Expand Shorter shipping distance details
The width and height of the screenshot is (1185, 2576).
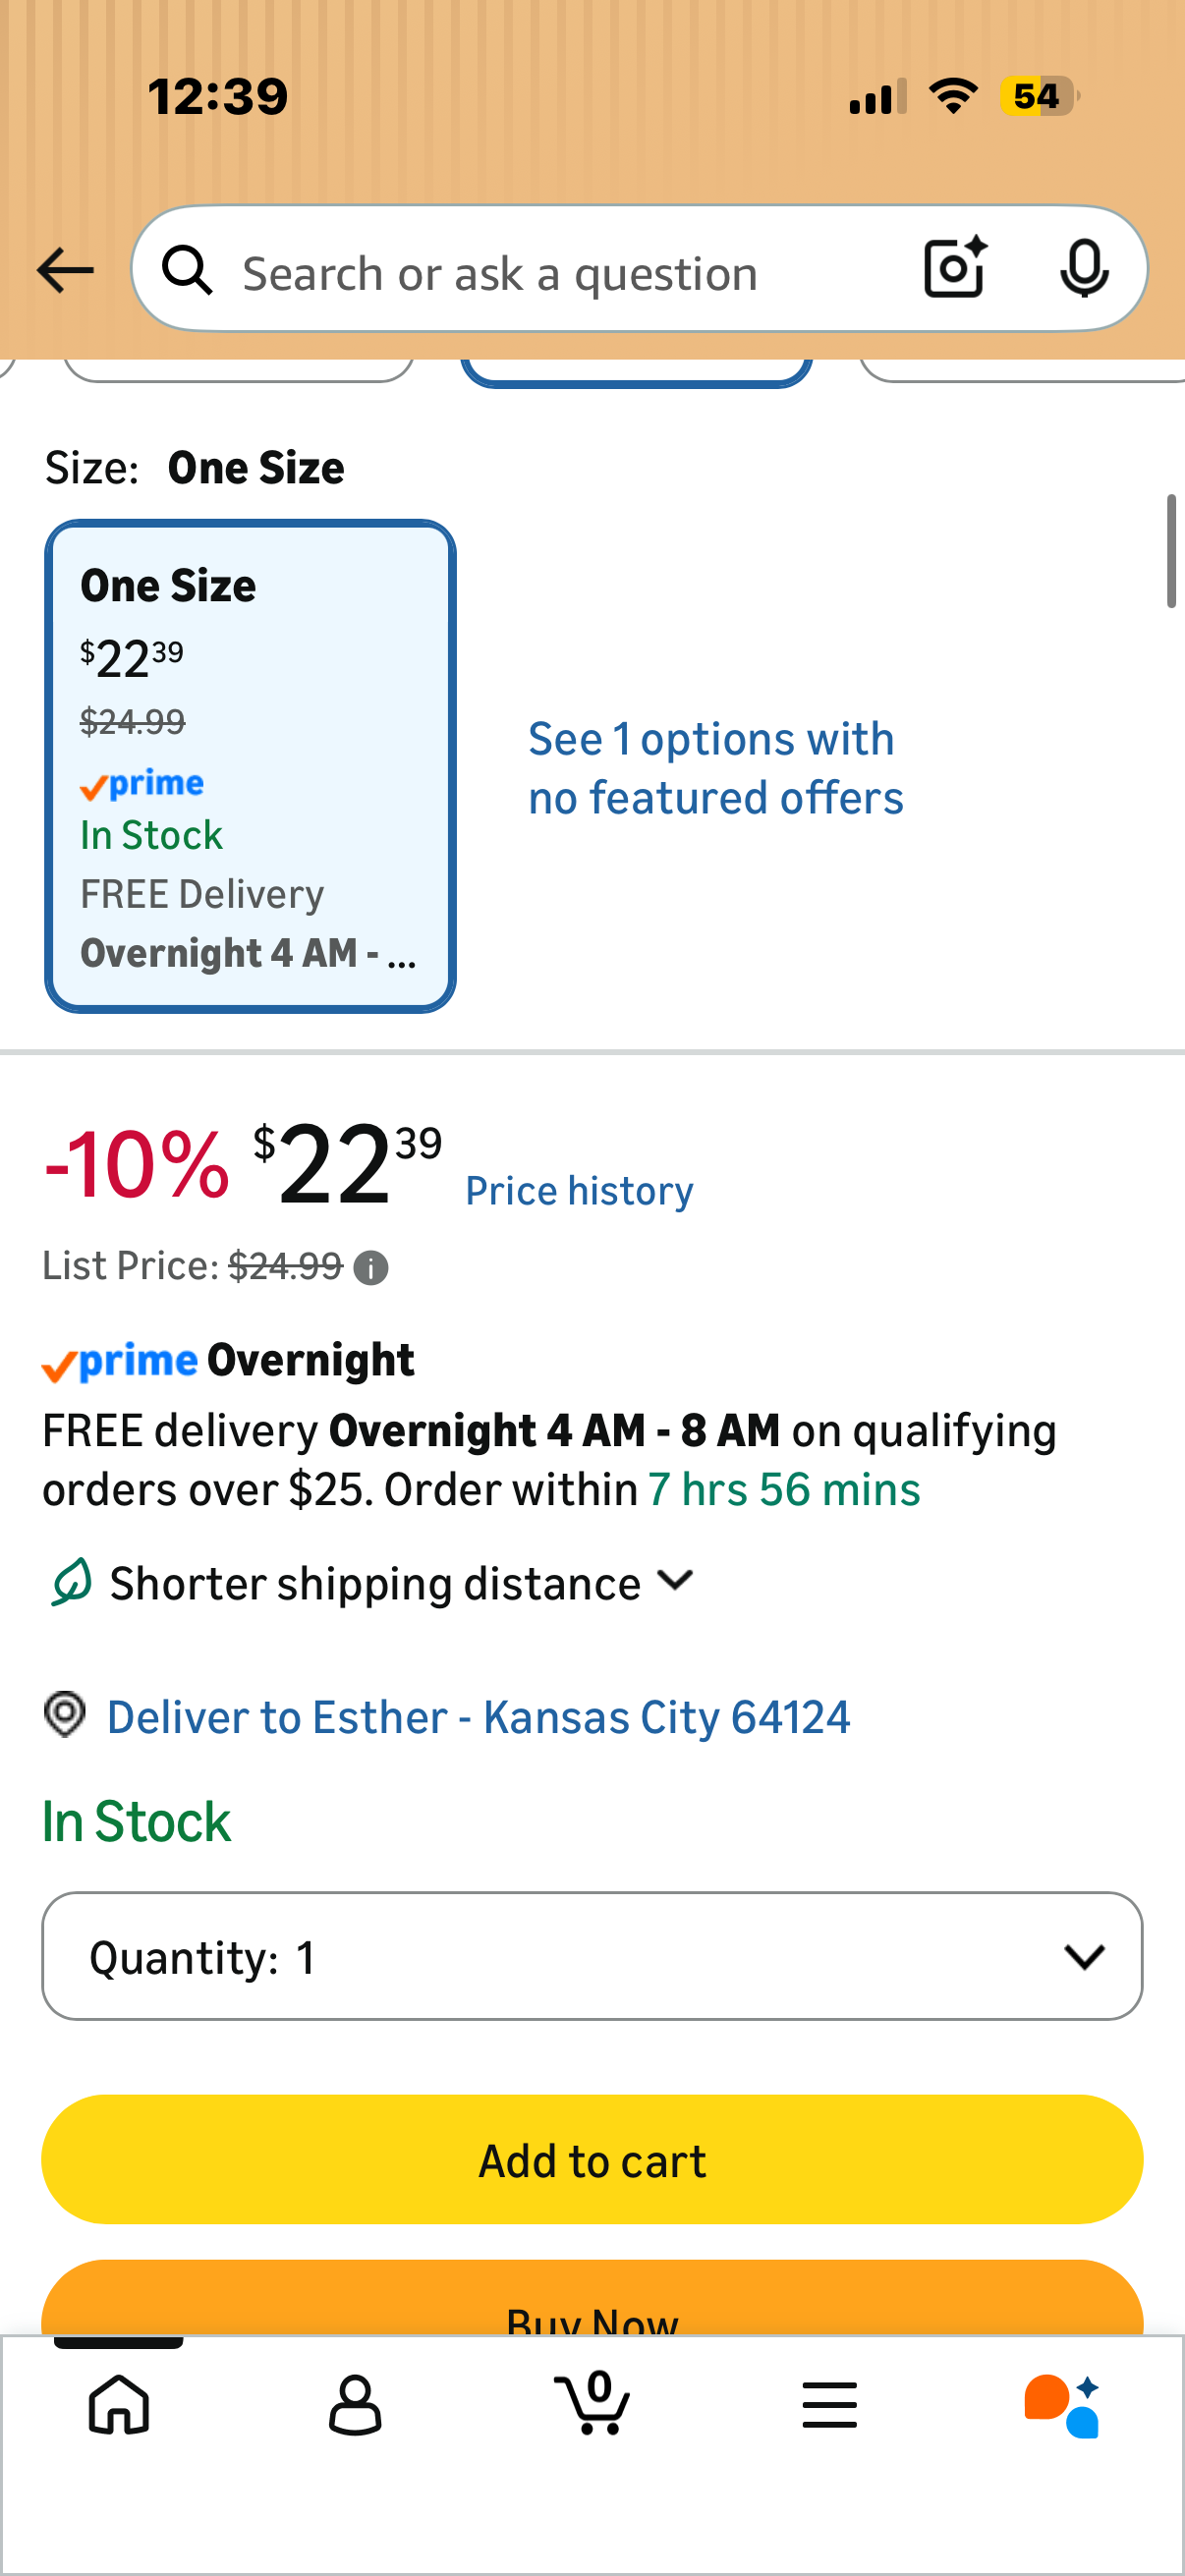click(372, 1583)
